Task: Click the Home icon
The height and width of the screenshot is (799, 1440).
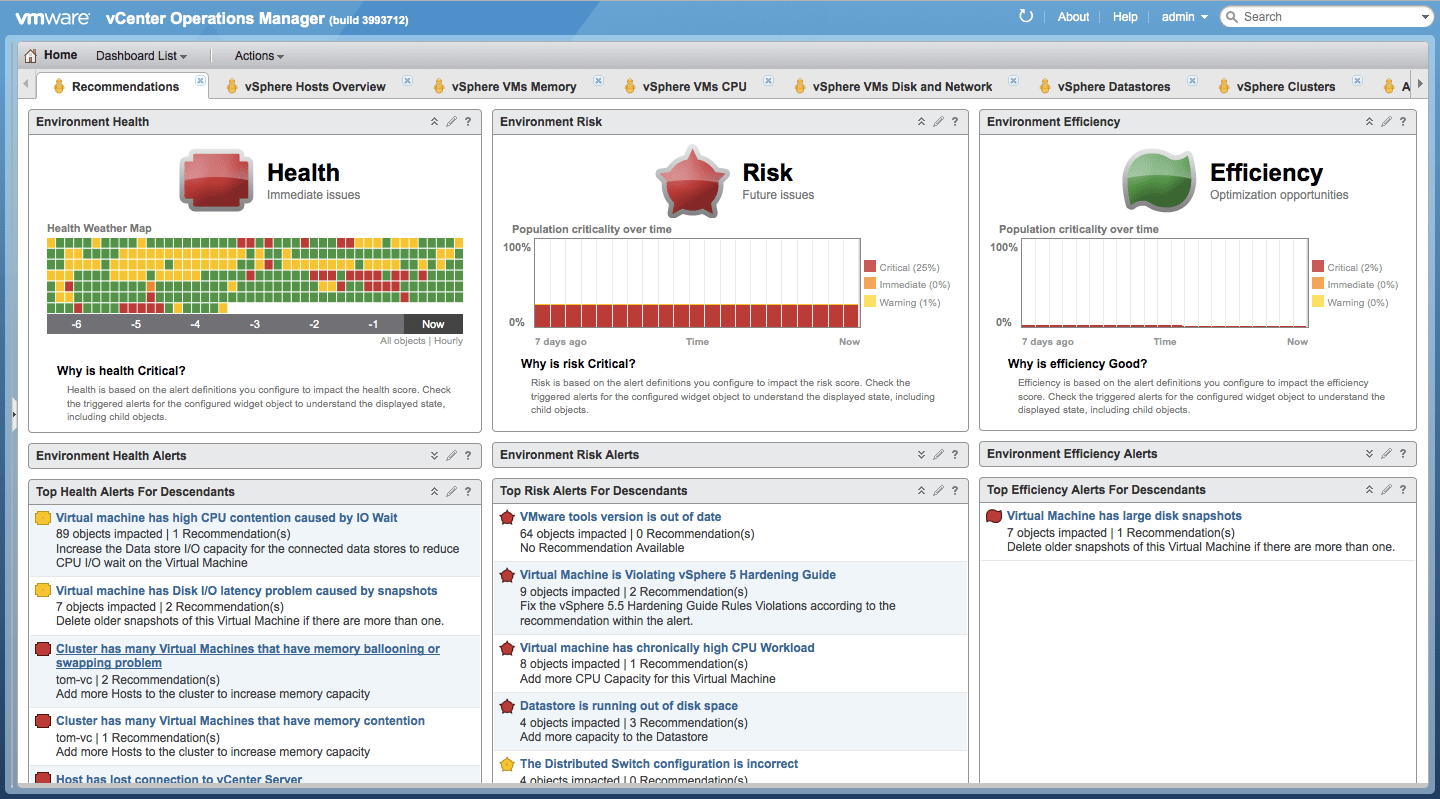Action: pos(31,56)
